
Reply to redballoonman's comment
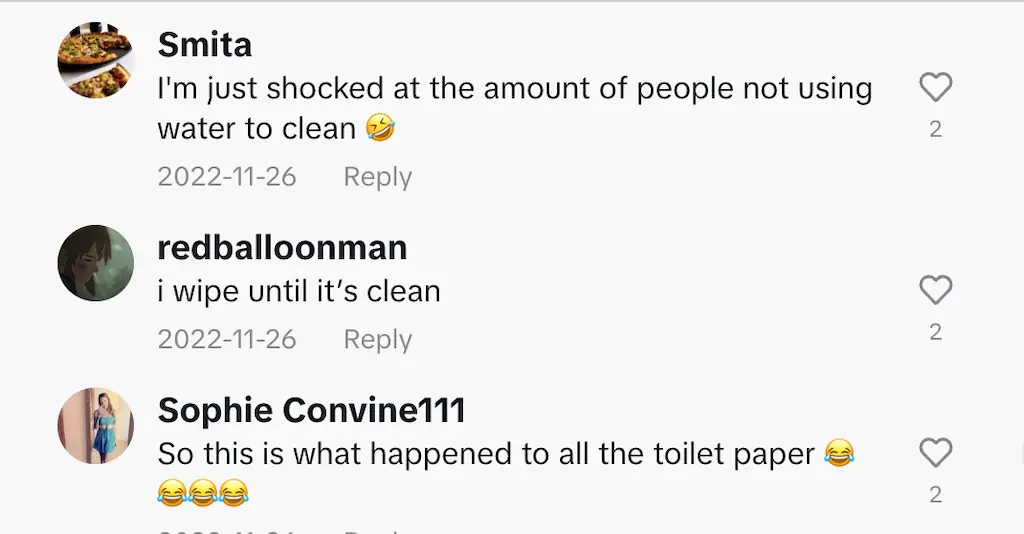pos(377,340)
